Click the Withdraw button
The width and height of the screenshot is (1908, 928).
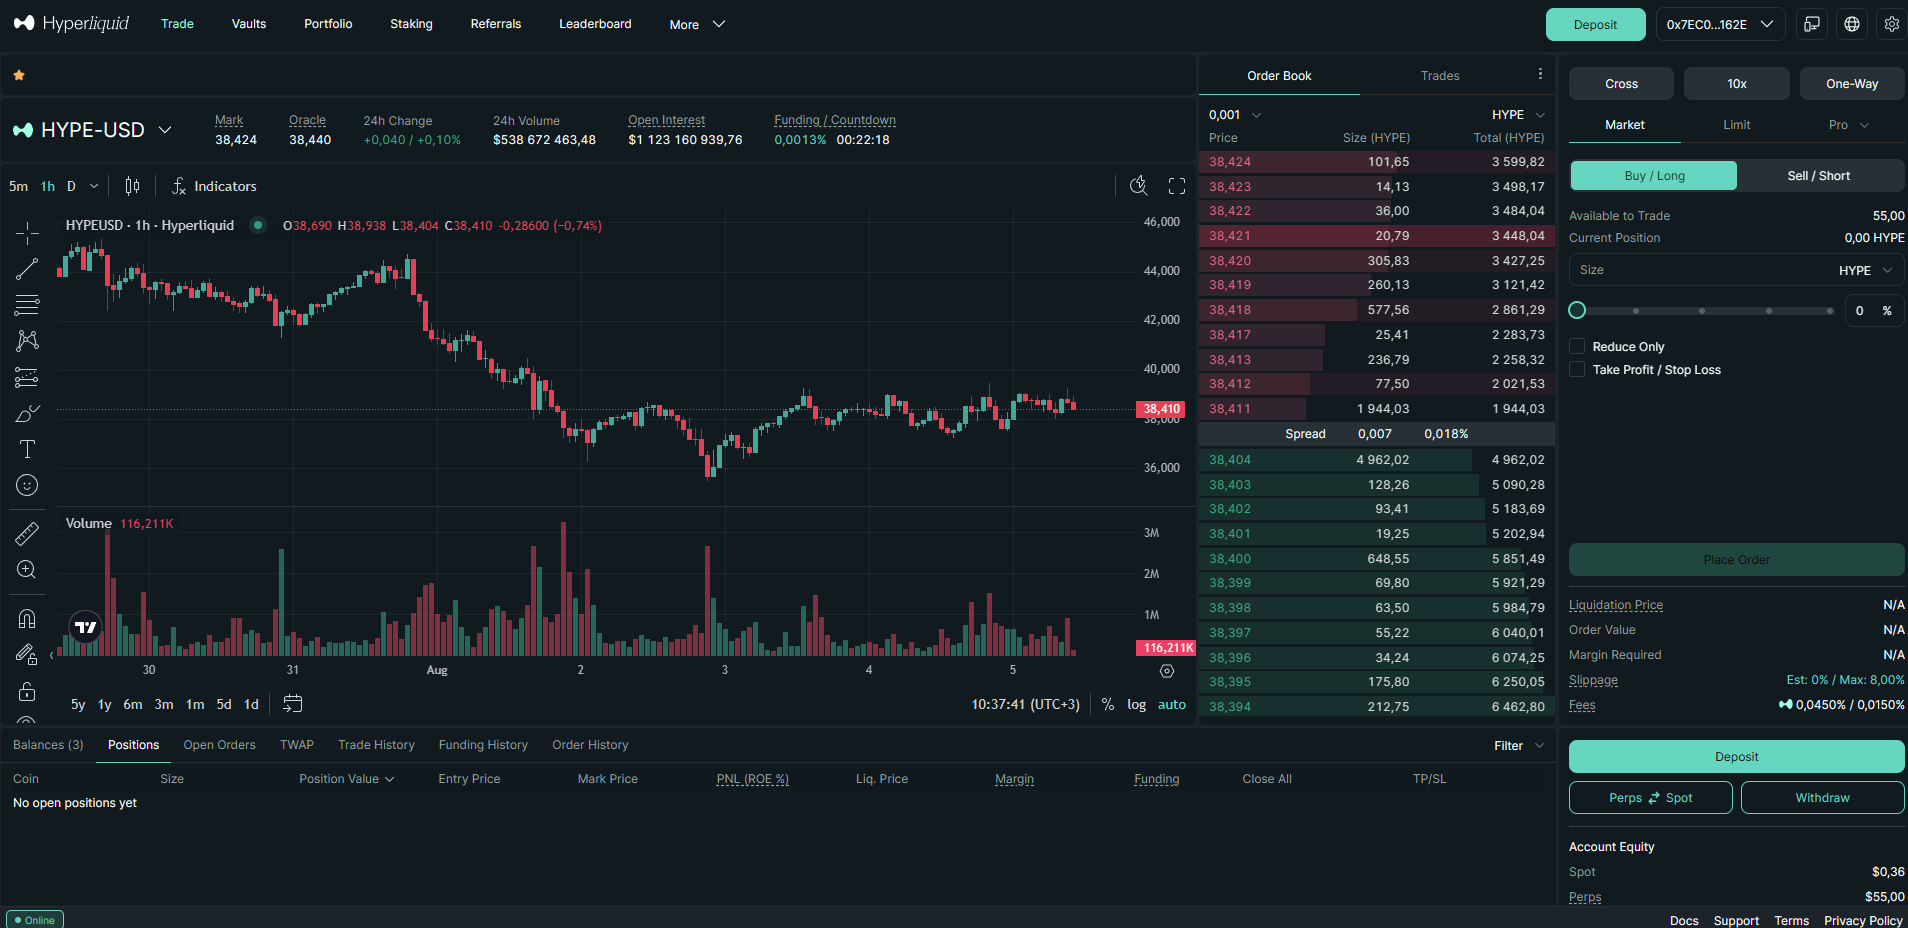coord(1822,797)
